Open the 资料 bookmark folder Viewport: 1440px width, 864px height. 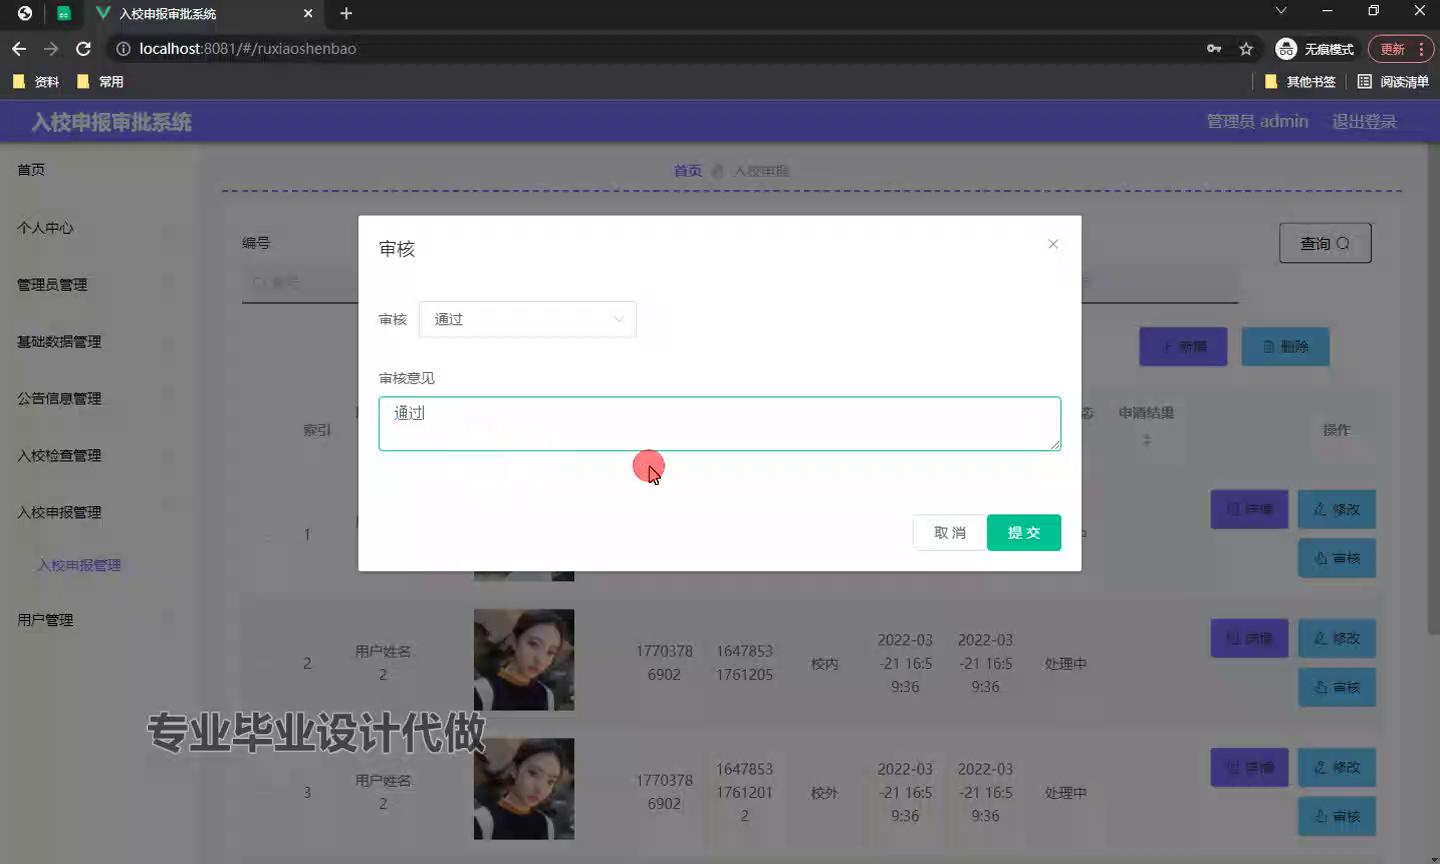tap(36, 82)
